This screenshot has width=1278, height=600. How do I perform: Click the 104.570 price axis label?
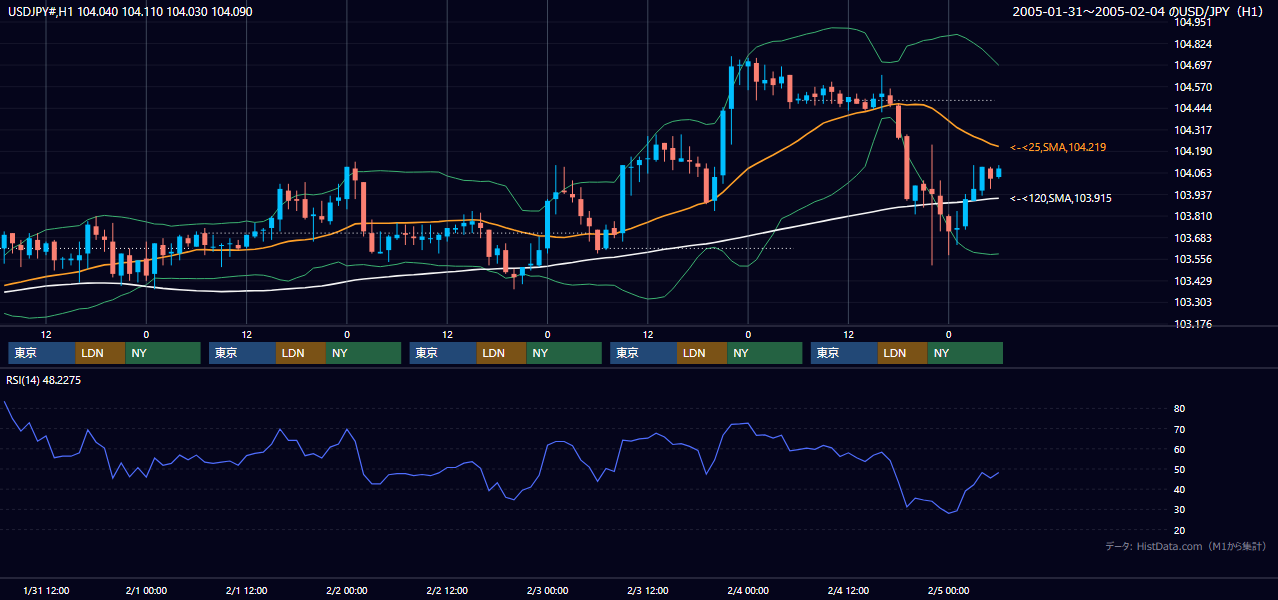pos(1194,87)
